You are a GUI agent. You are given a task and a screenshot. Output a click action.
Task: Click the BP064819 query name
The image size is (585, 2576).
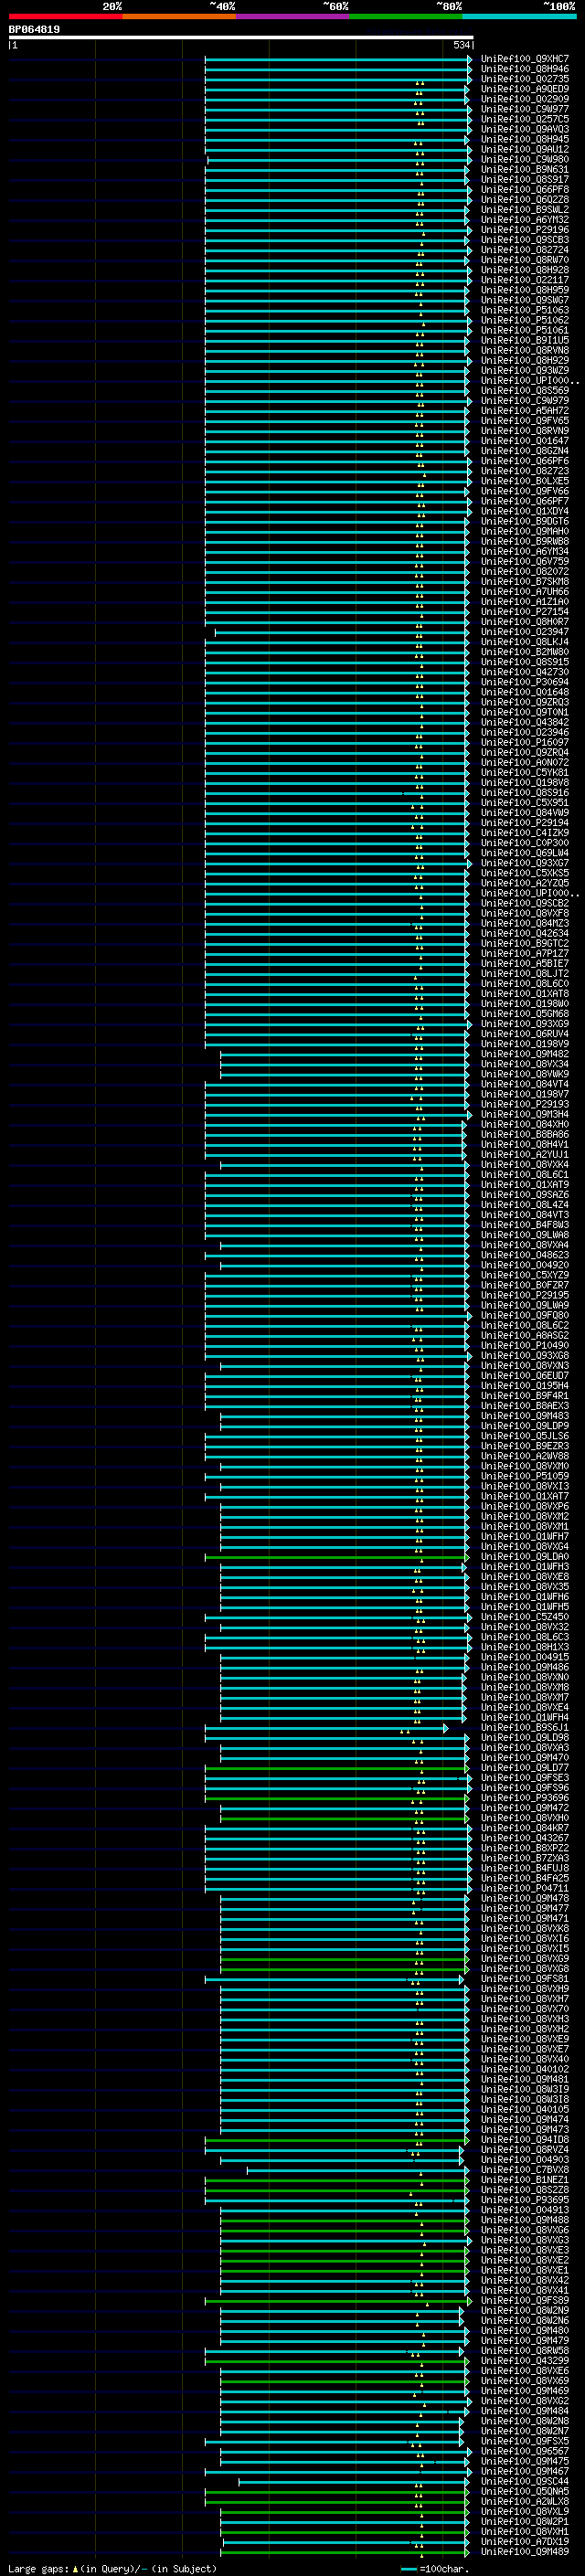[x=34, y=29]
